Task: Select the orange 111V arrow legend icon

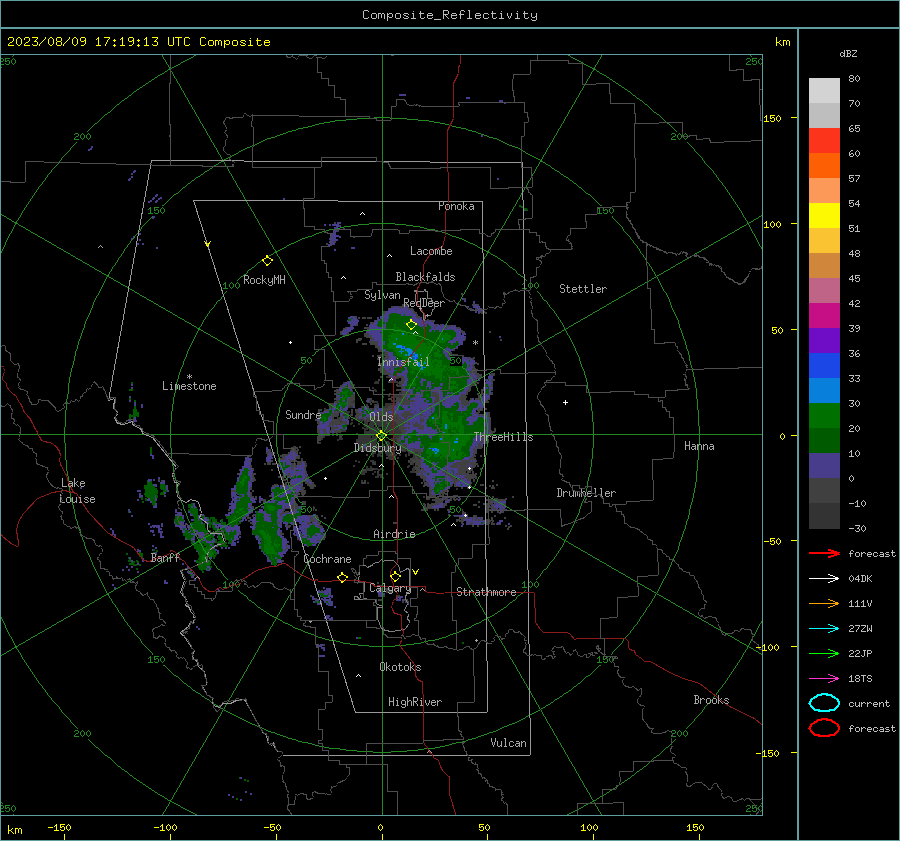Action: 824,603
